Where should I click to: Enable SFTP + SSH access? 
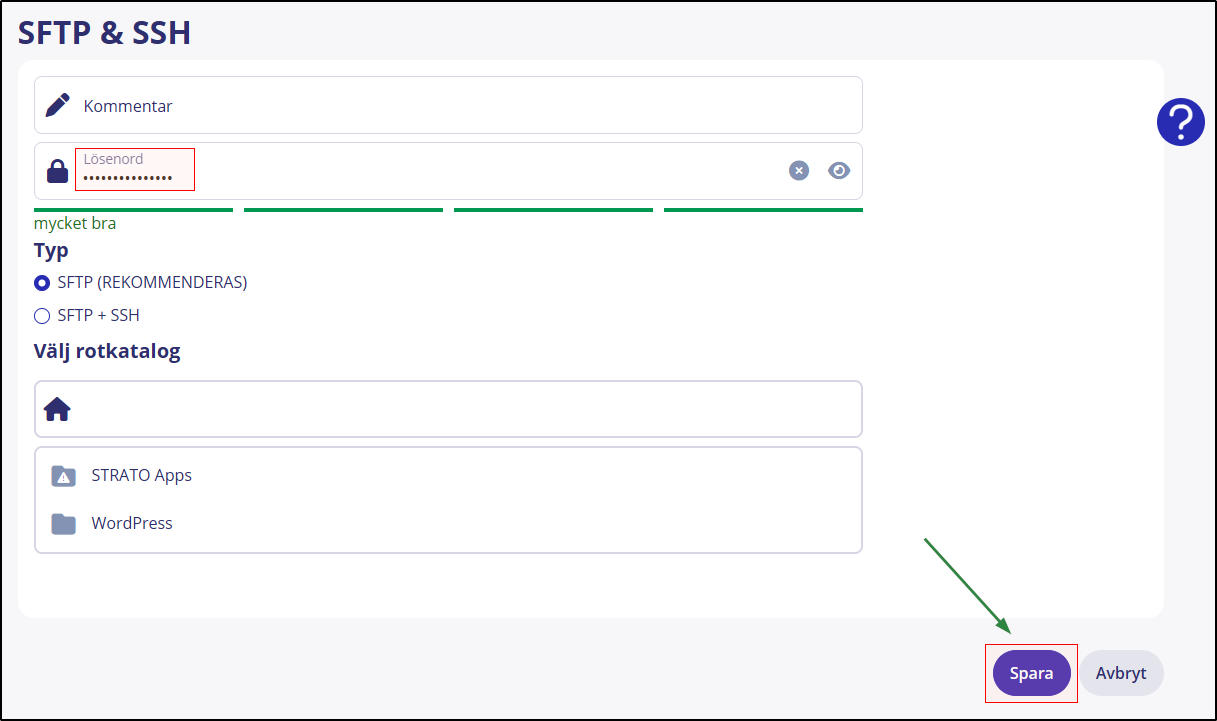41,315
